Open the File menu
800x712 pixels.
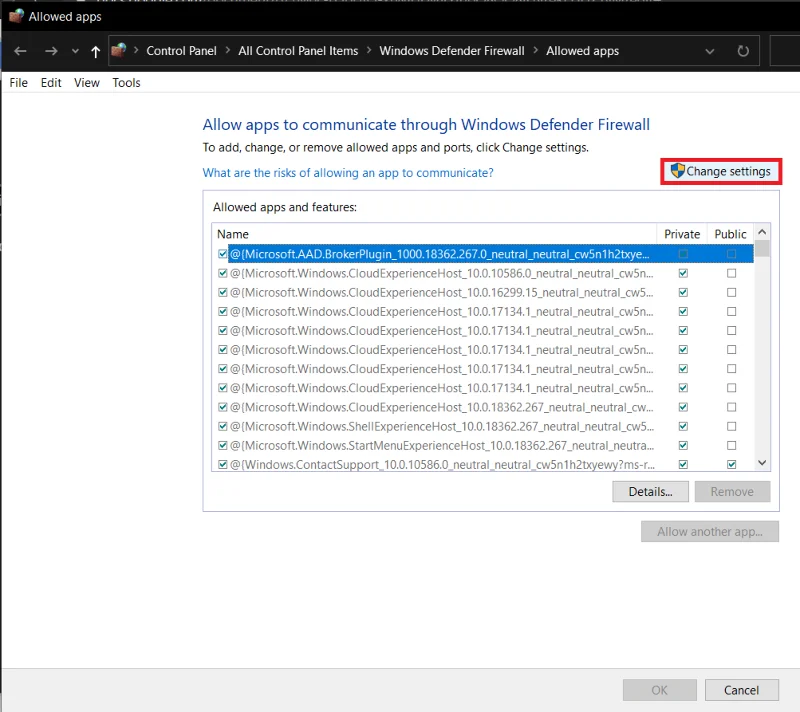pyautogui.click(x=18, y=83)
